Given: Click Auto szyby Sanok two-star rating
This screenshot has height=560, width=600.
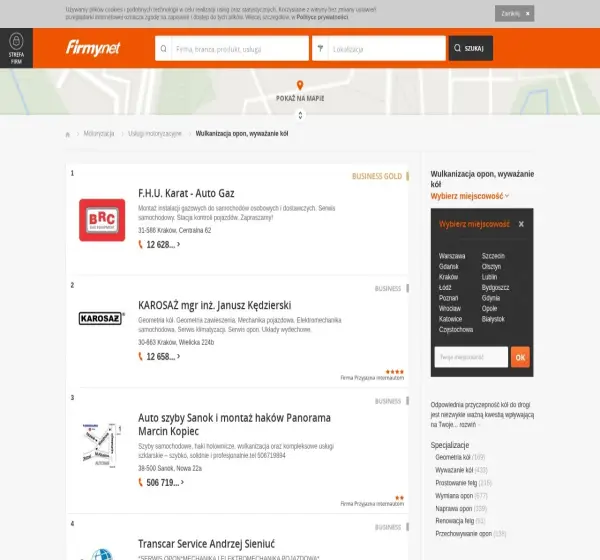Looking at the screenshot, I should point(399,498).
